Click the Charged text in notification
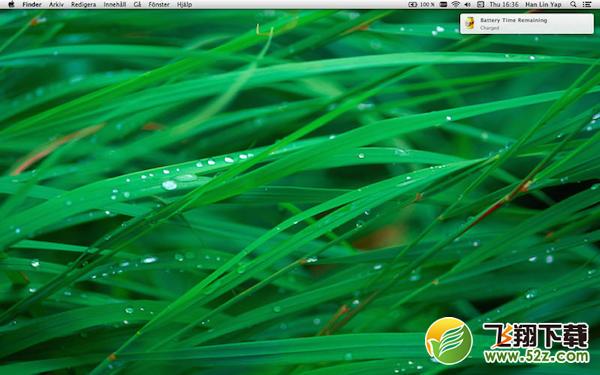The image size is (600, 375). [489, 28]
